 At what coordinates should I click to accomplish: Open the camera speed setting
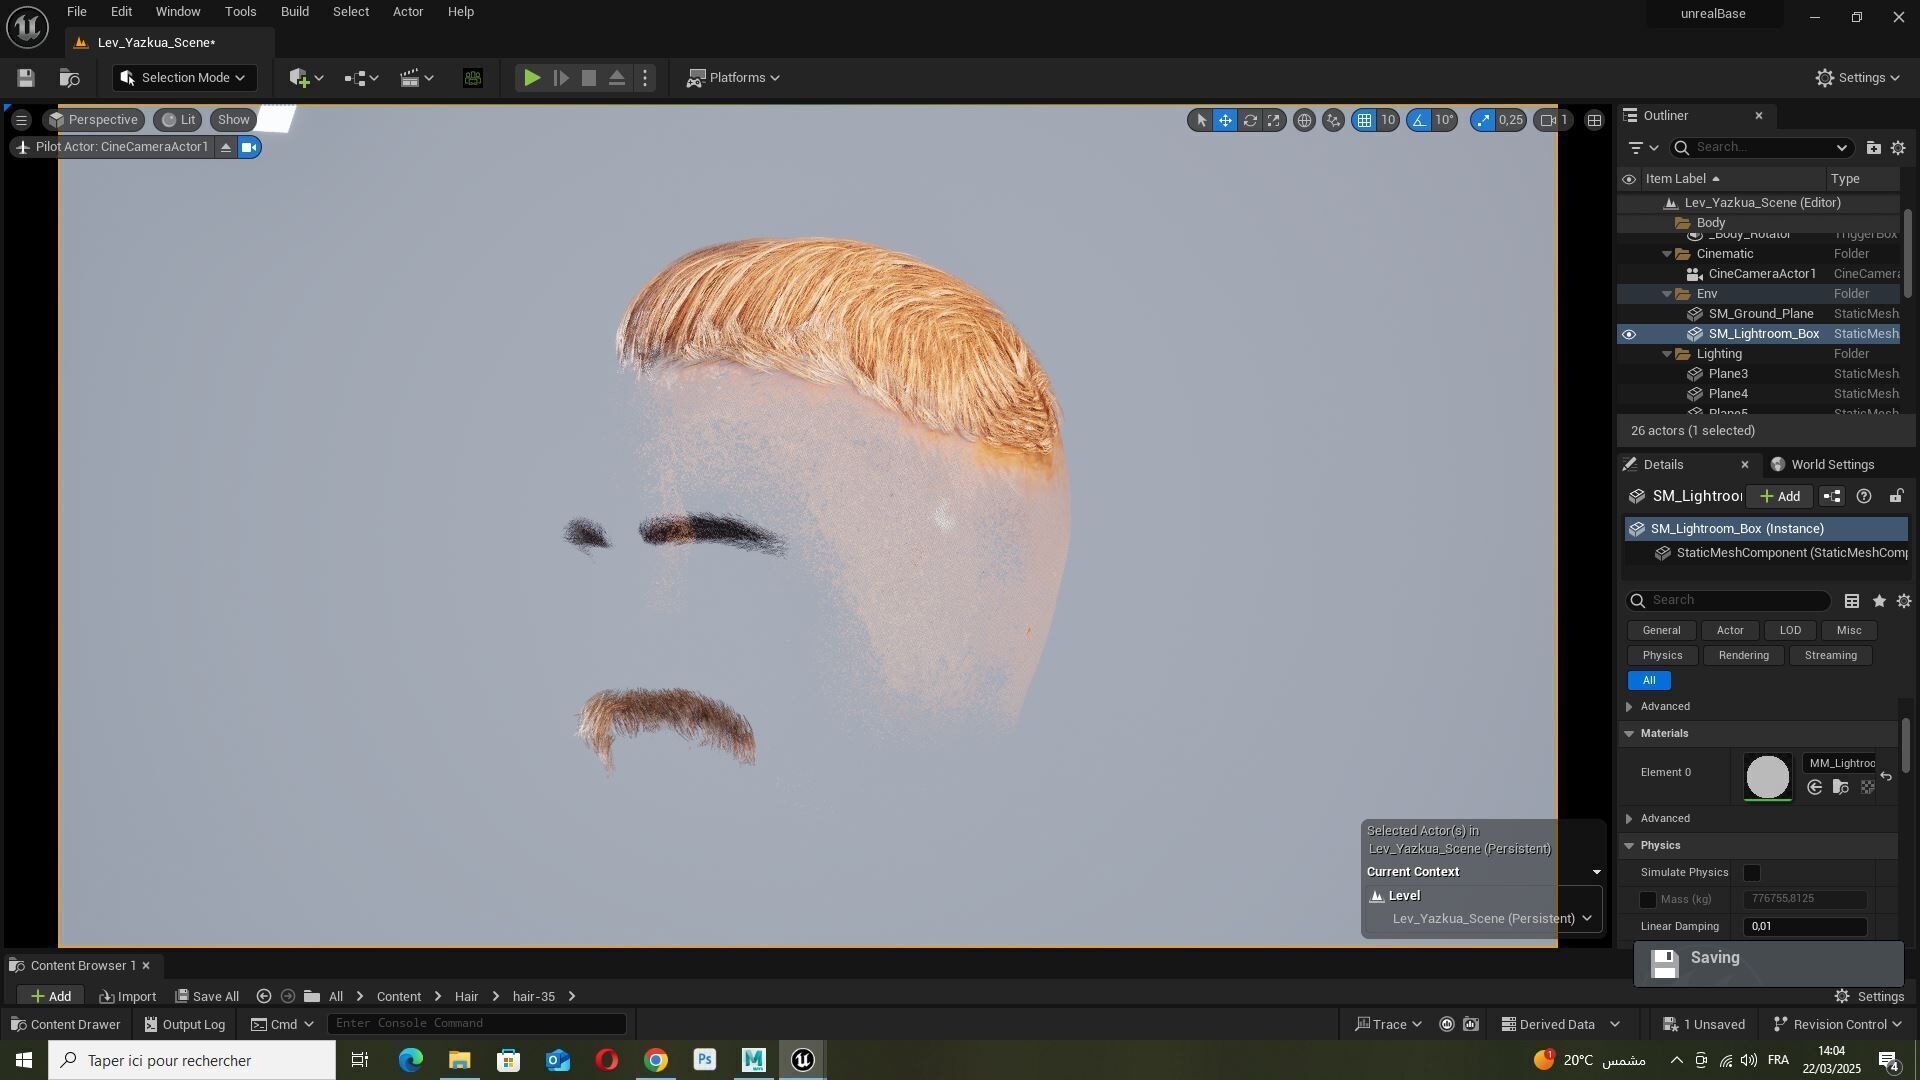(1555, 121)
